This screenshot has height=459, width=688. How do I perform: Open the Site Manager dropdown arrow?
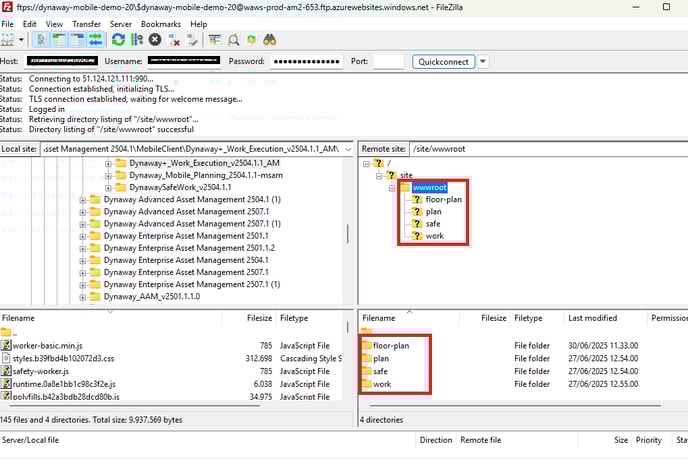(x=21, y=40)
